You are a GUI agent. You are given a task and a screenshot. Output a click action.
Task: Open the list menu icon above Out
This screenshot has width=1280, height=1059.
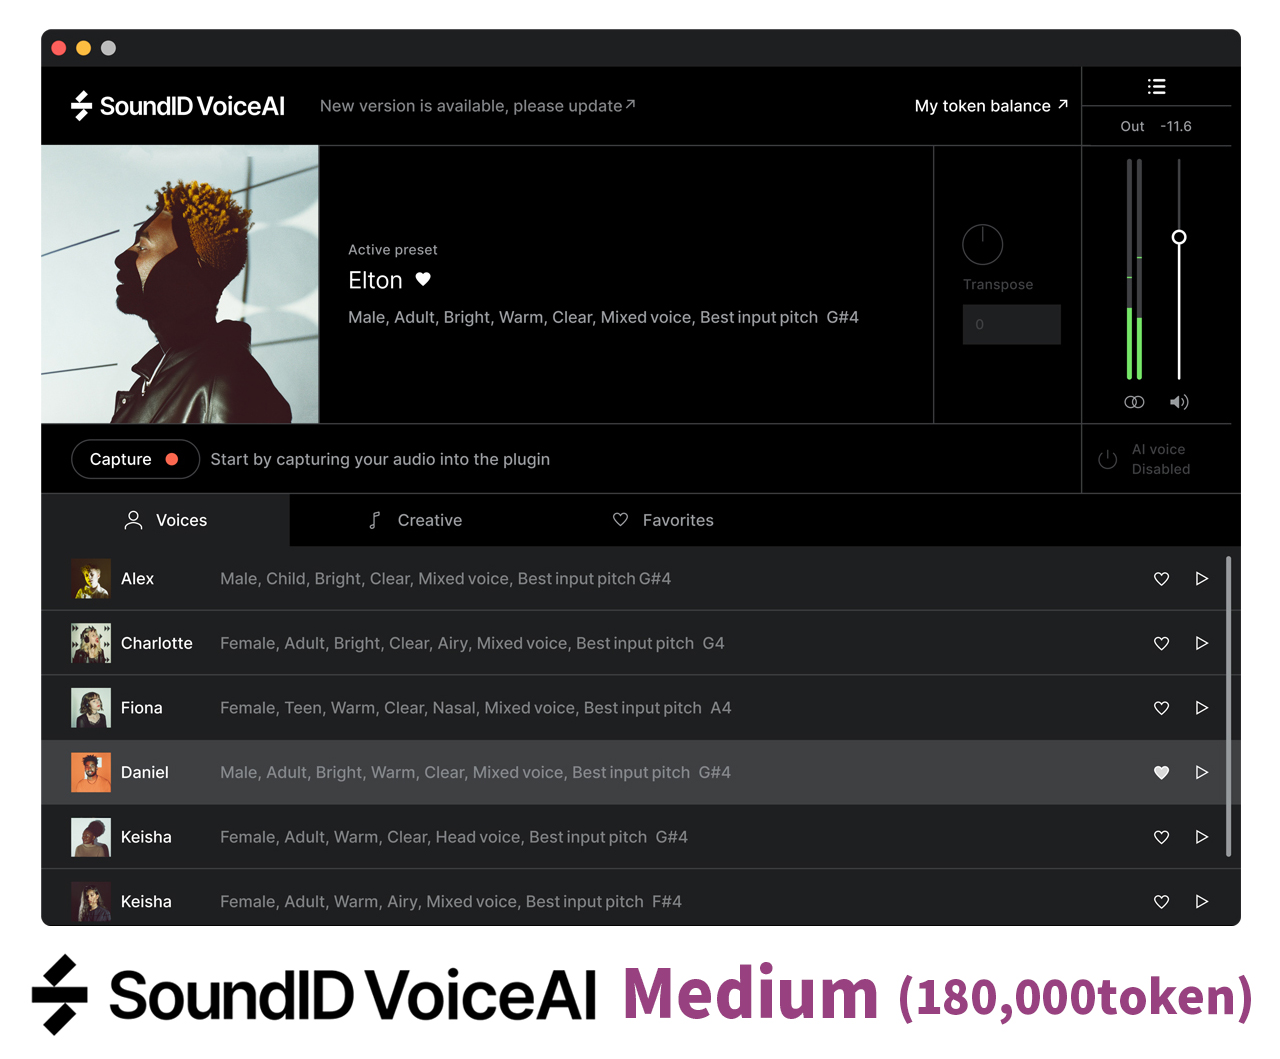coord(1156,87)
